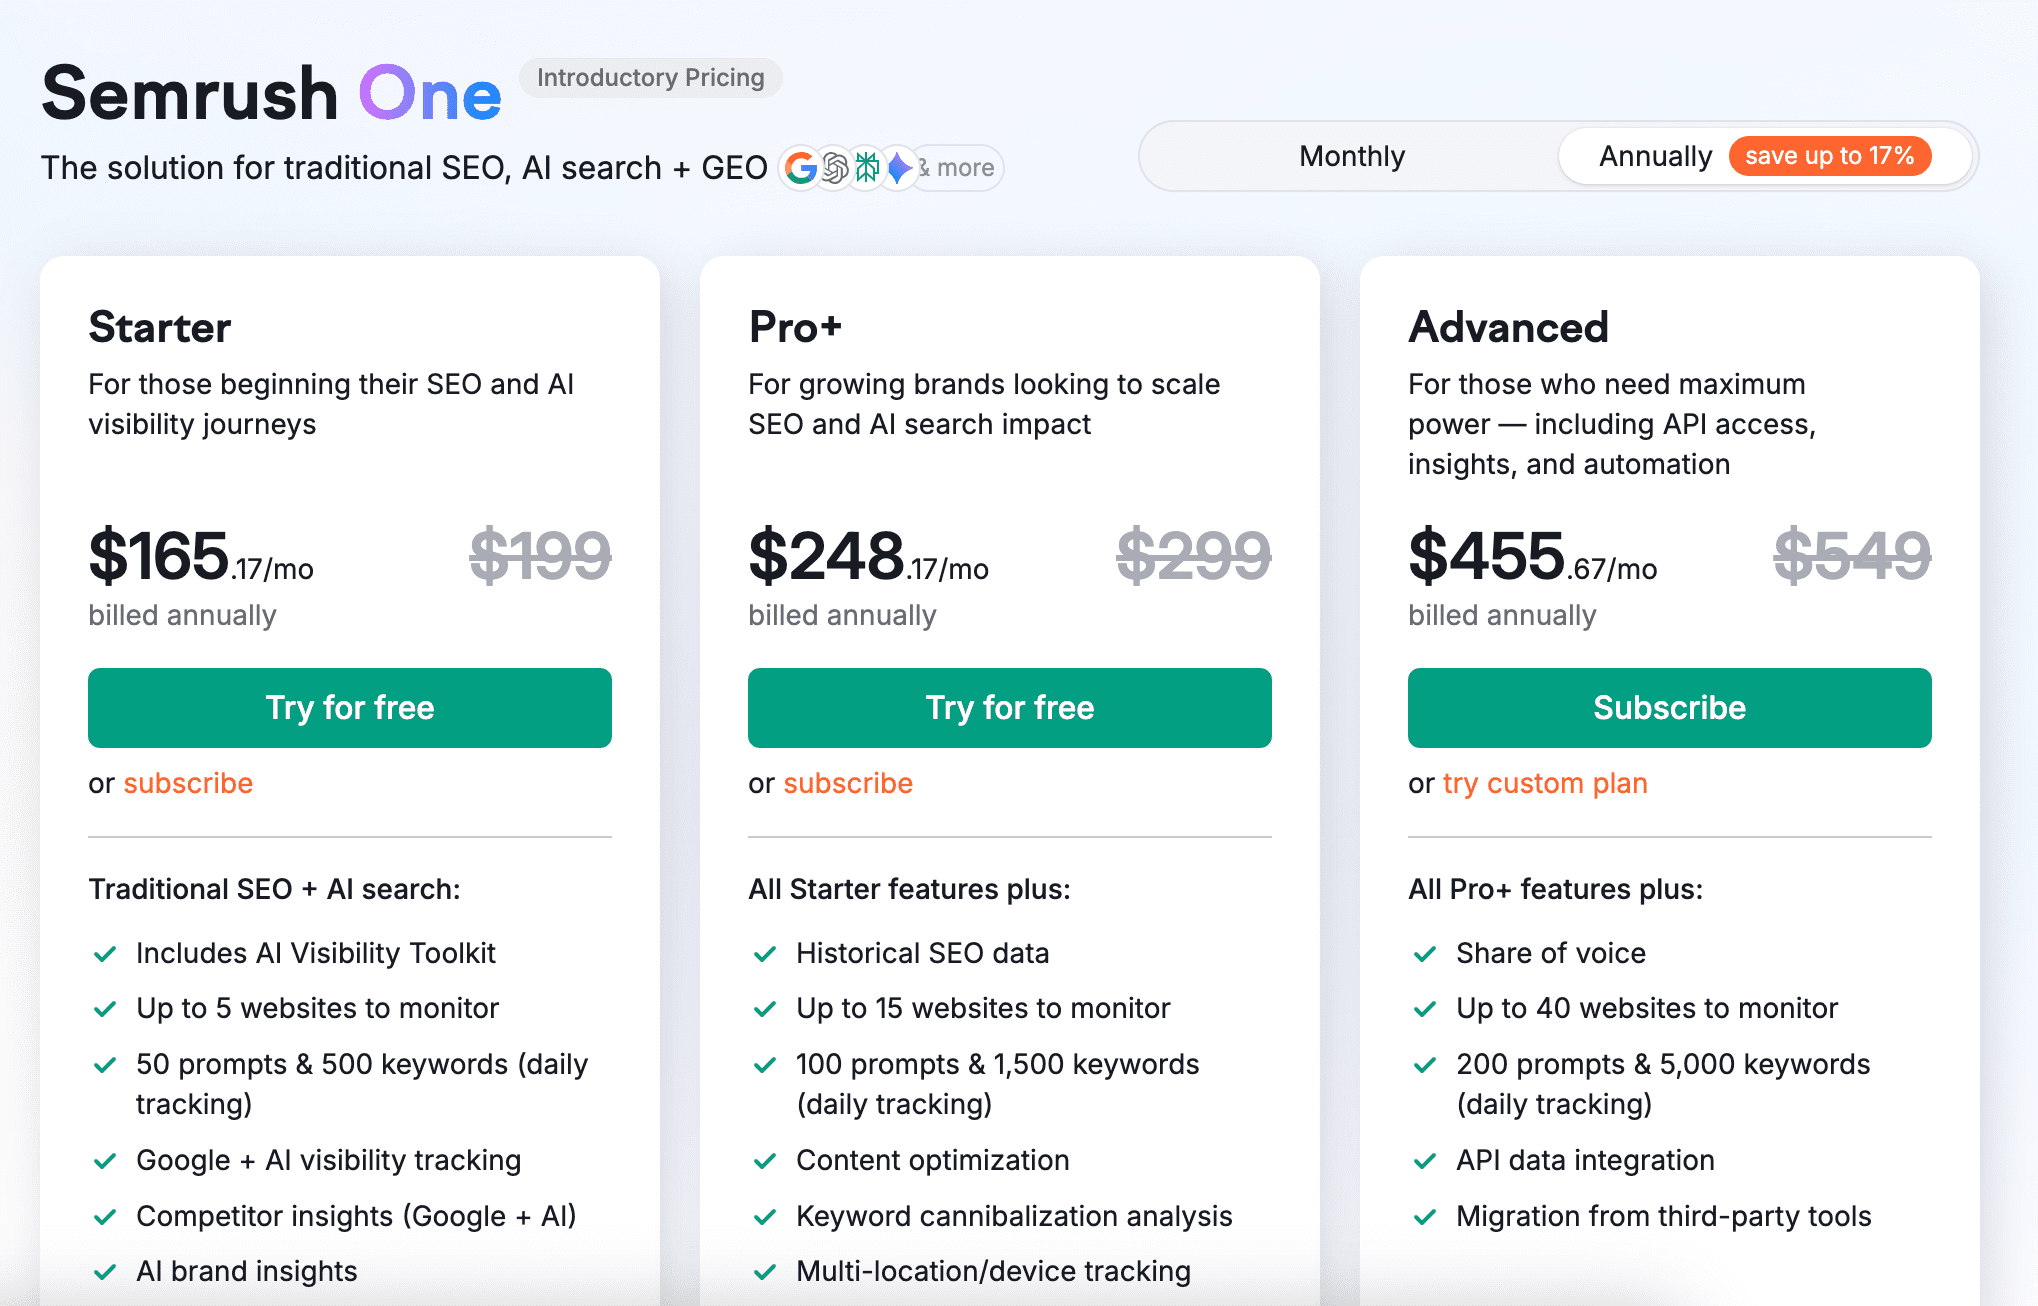Click the checkmark beside "AI brand insights"

pyautogui.click(x=105, y=1271)
